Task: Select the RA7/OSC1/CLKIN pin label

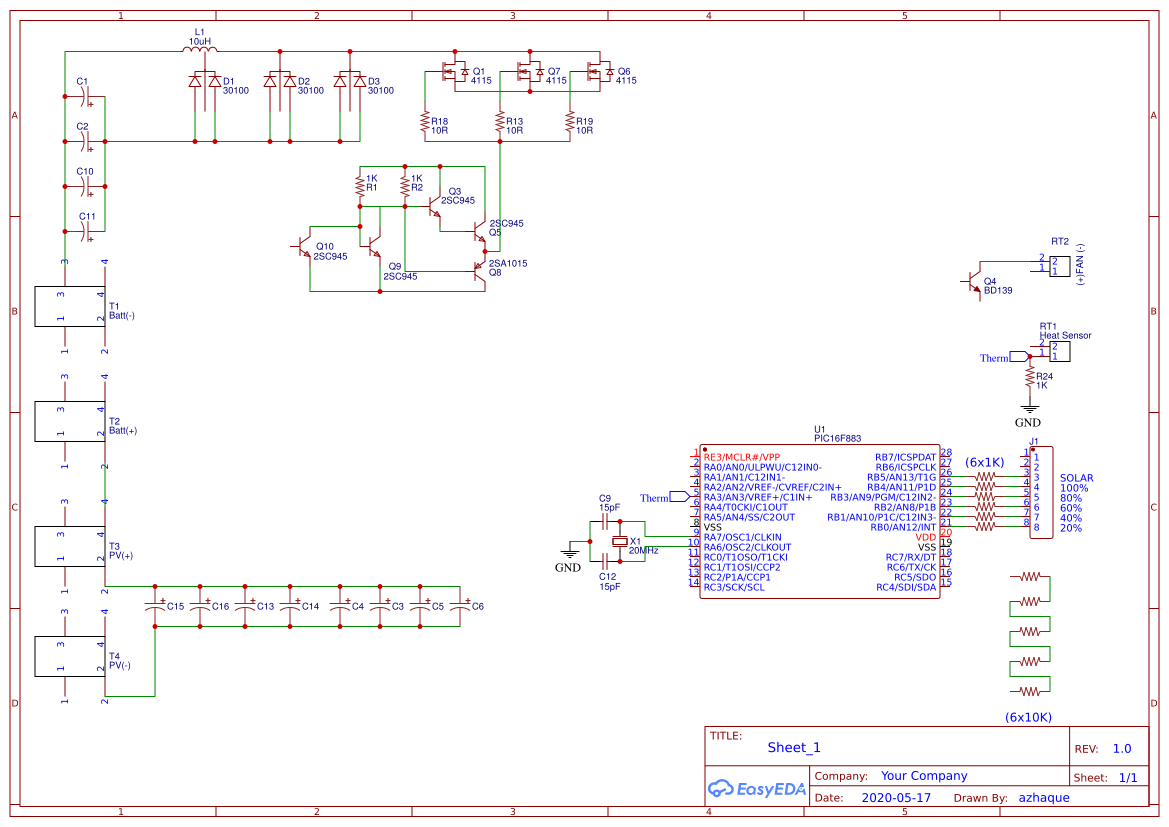Action: 743,537
